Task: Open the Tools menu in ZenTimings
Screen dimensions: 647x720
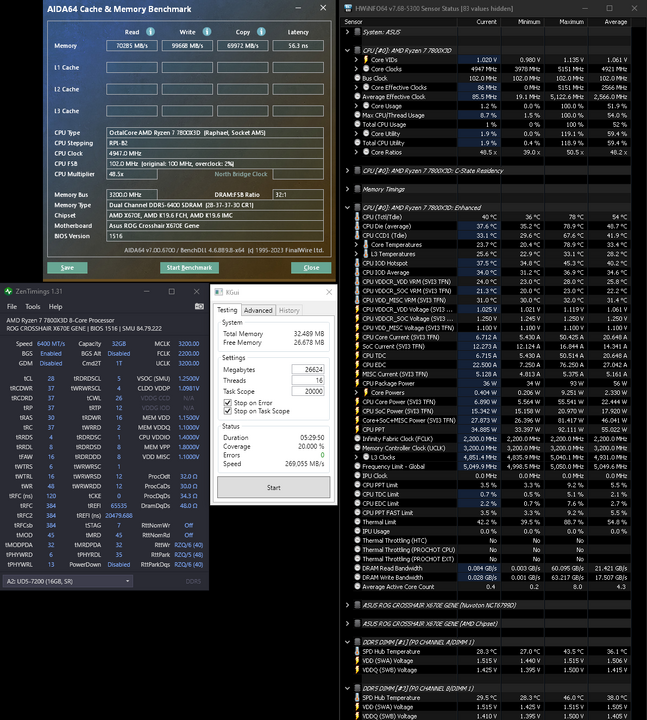Action: 32,307
